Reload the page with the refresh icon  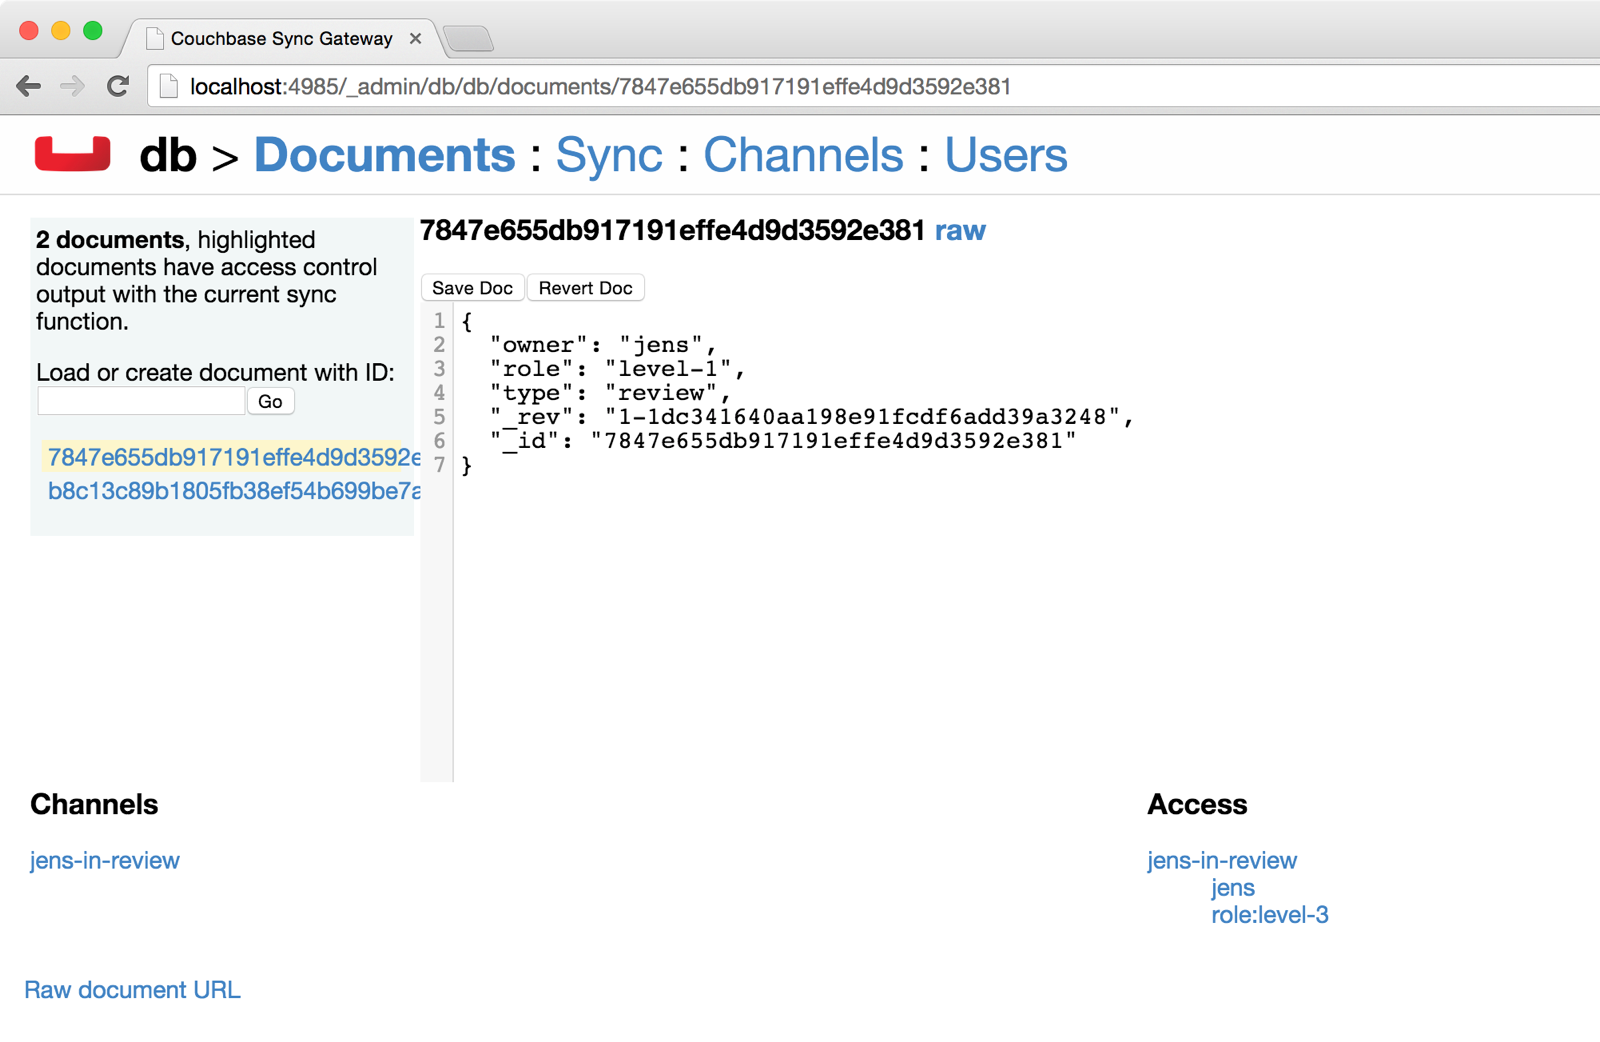click(x=118, y=87)
